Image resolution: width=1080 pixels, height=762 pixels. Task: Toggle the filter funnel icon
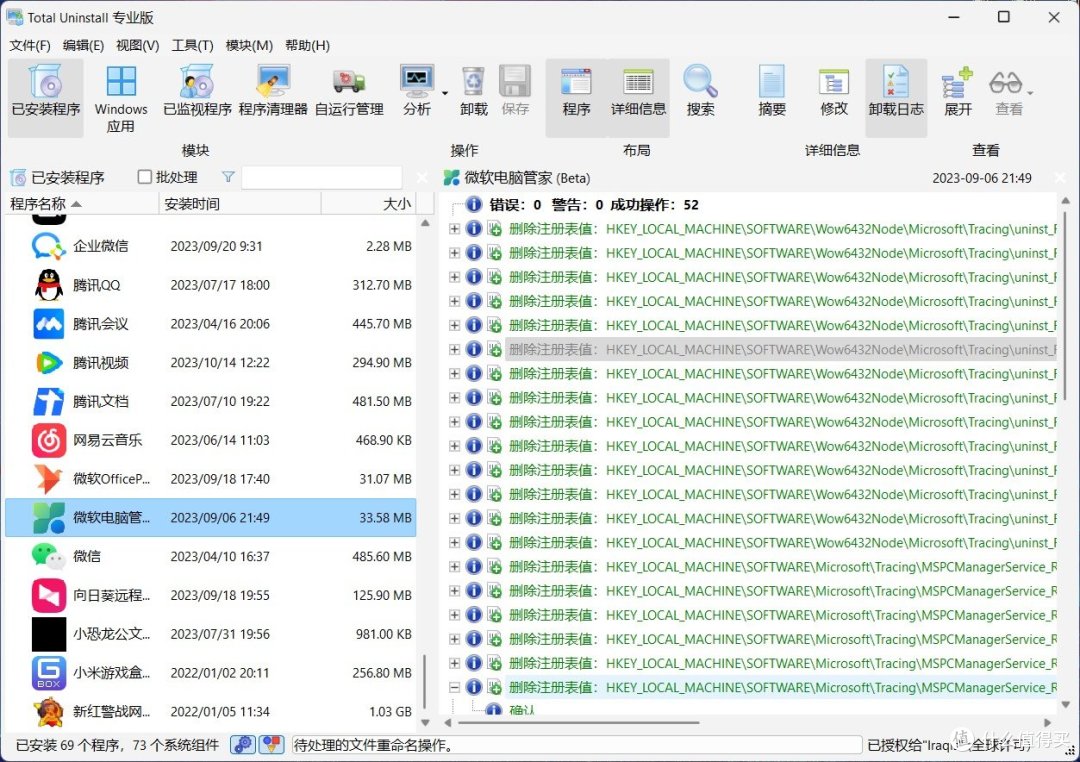point(228,177)
